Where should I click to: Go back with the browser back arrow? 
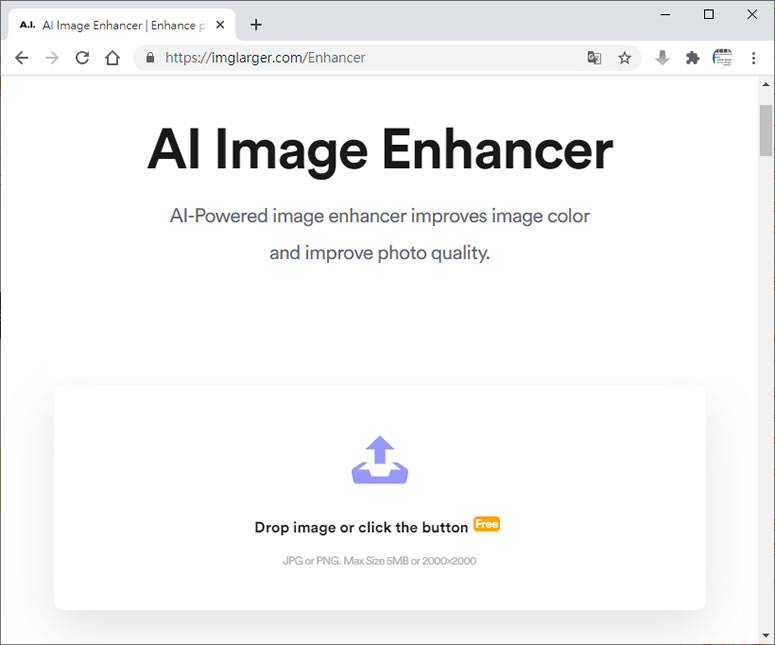[22, 58]
